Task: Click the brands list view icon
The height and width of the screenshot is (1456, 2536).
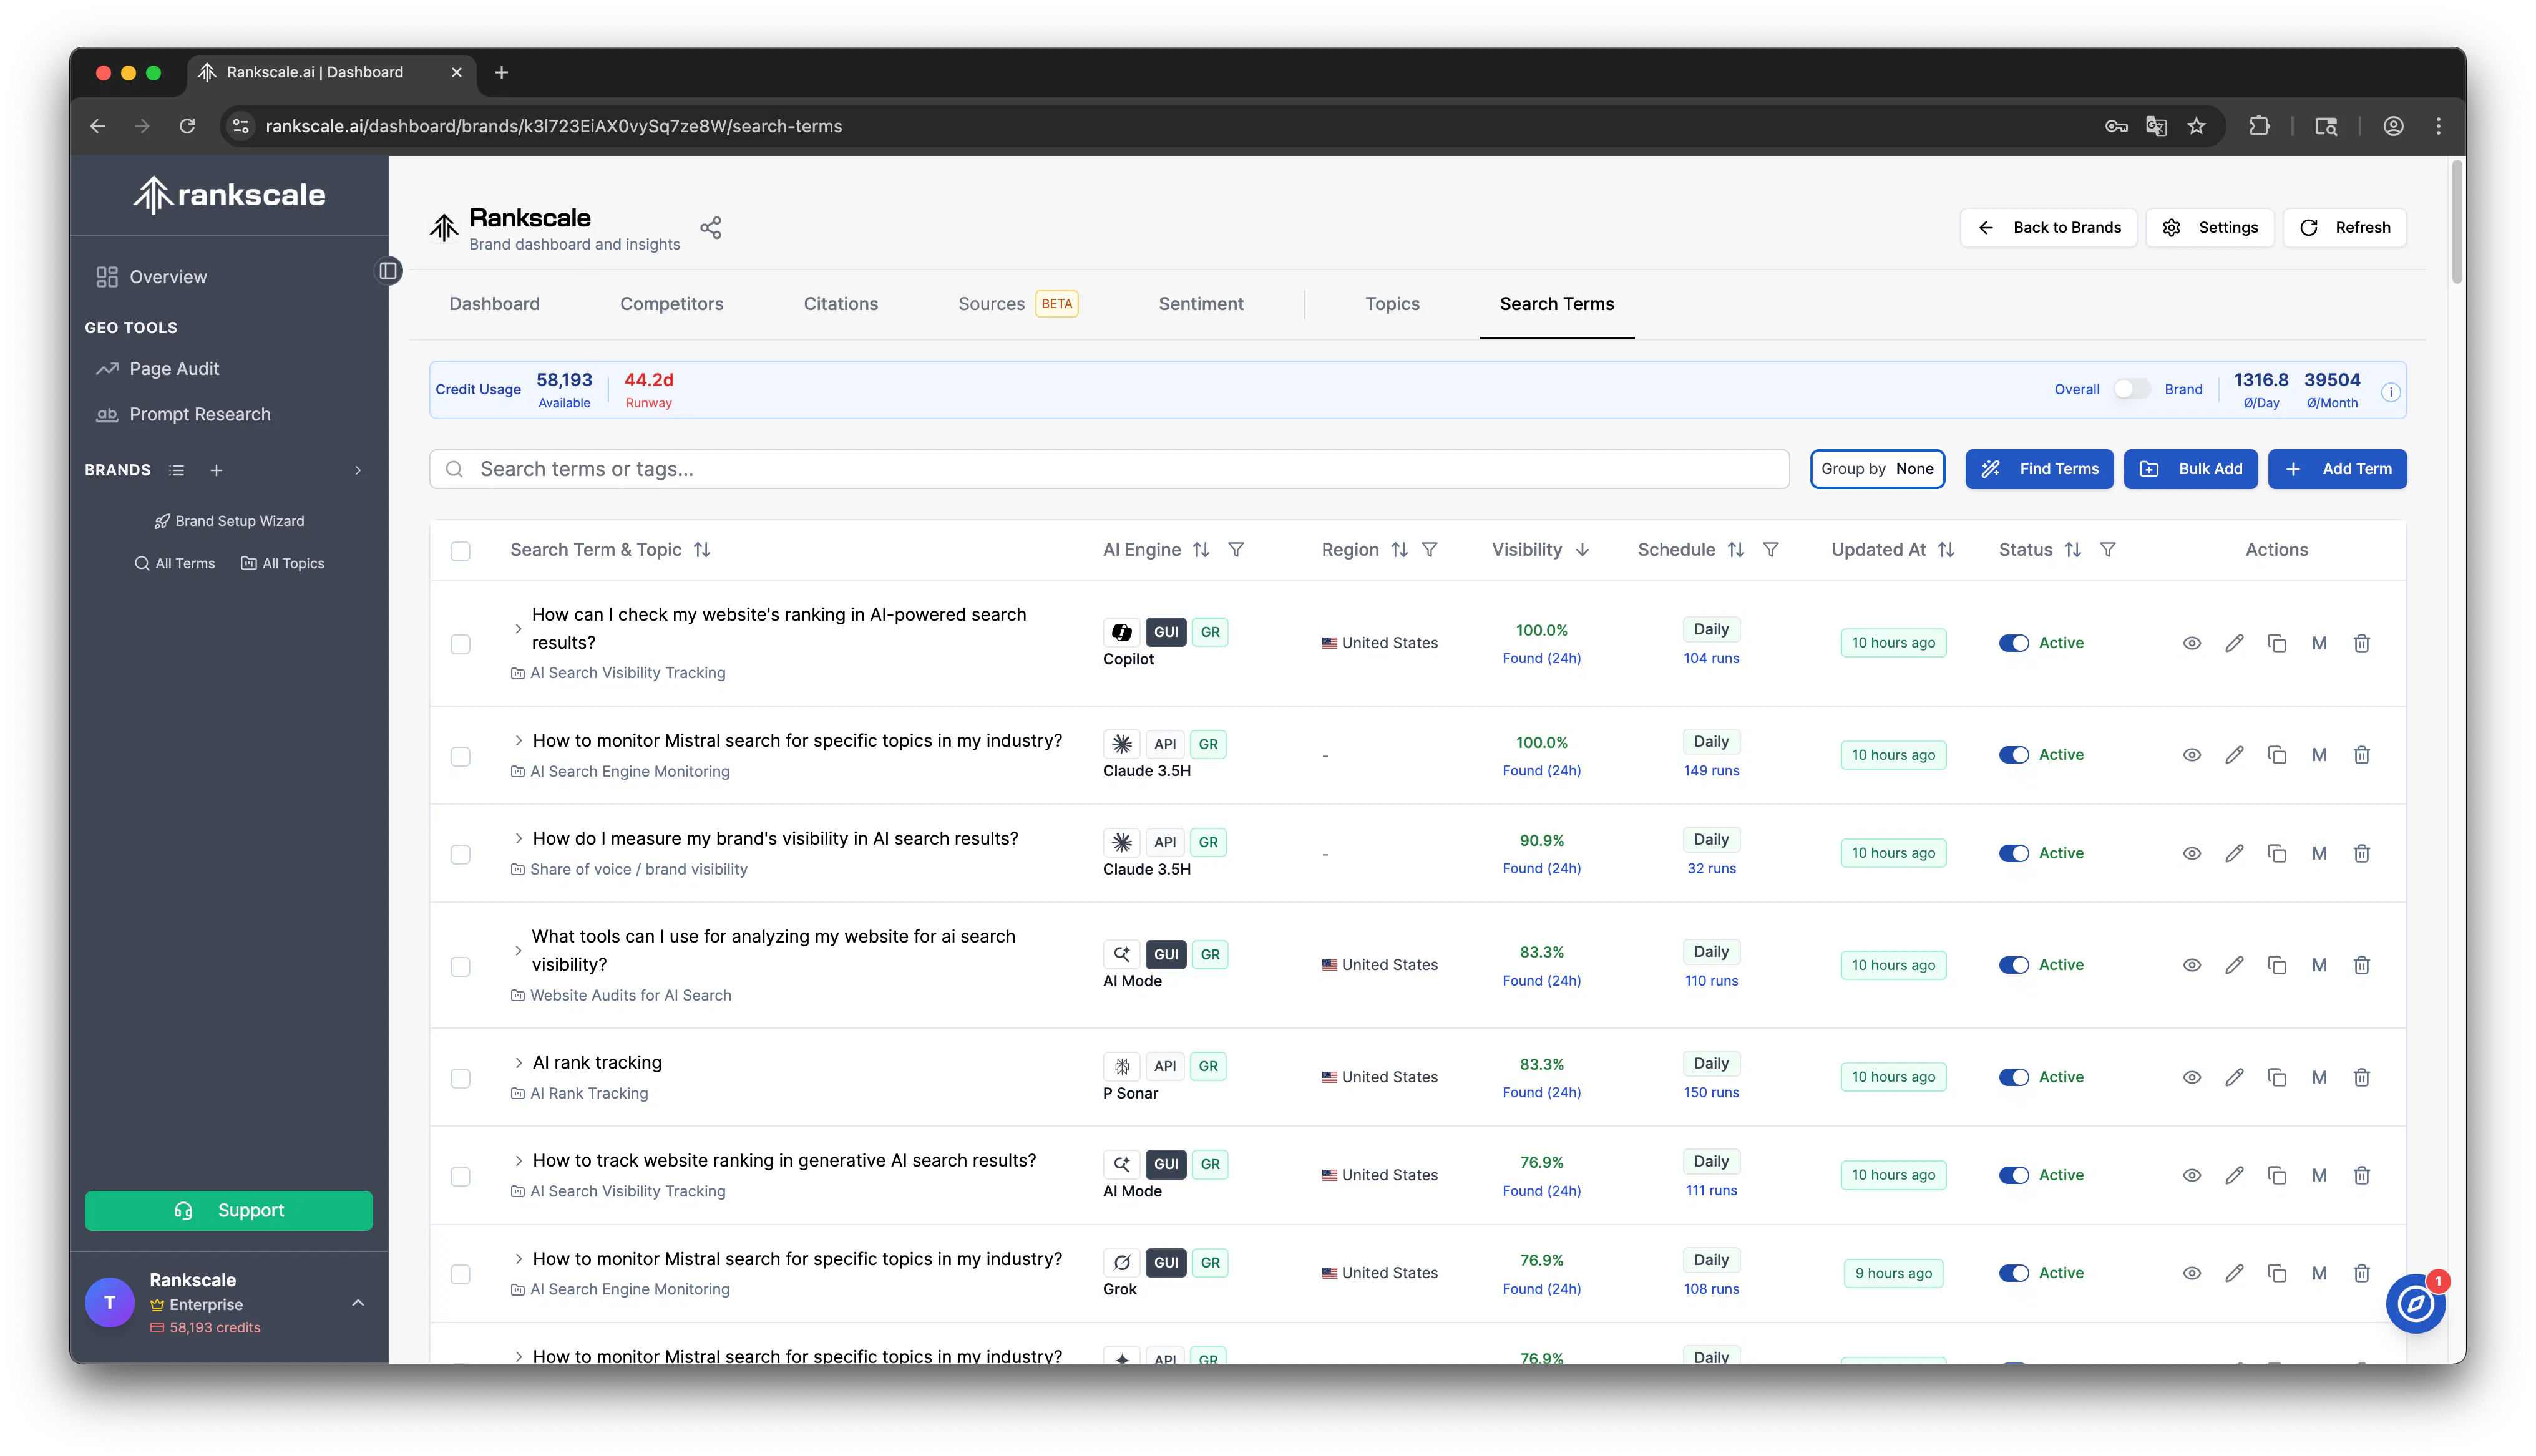Action: (177, 470)
